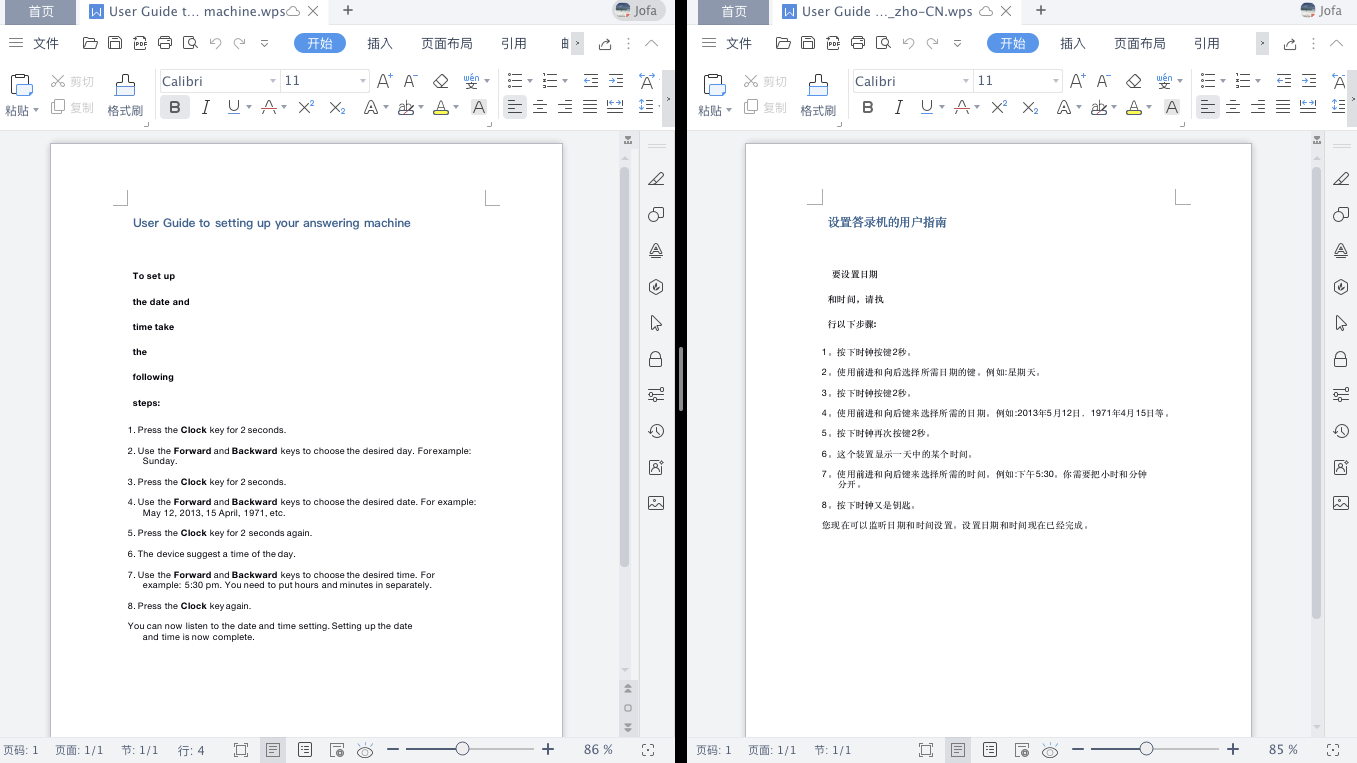Click vertical scrollbar in left document
This screenshot has height=763, width=1357.
pyautogui.click(x=624, y=365)
